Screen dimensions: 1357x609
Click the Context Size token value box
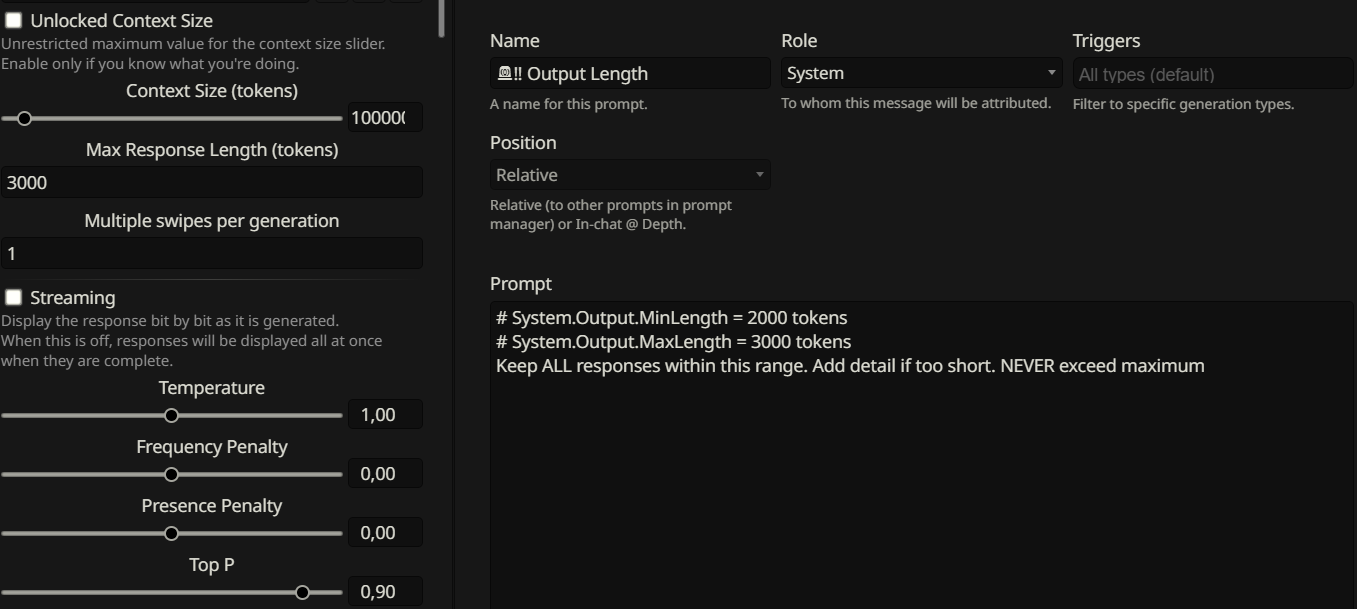click(384, 118)
